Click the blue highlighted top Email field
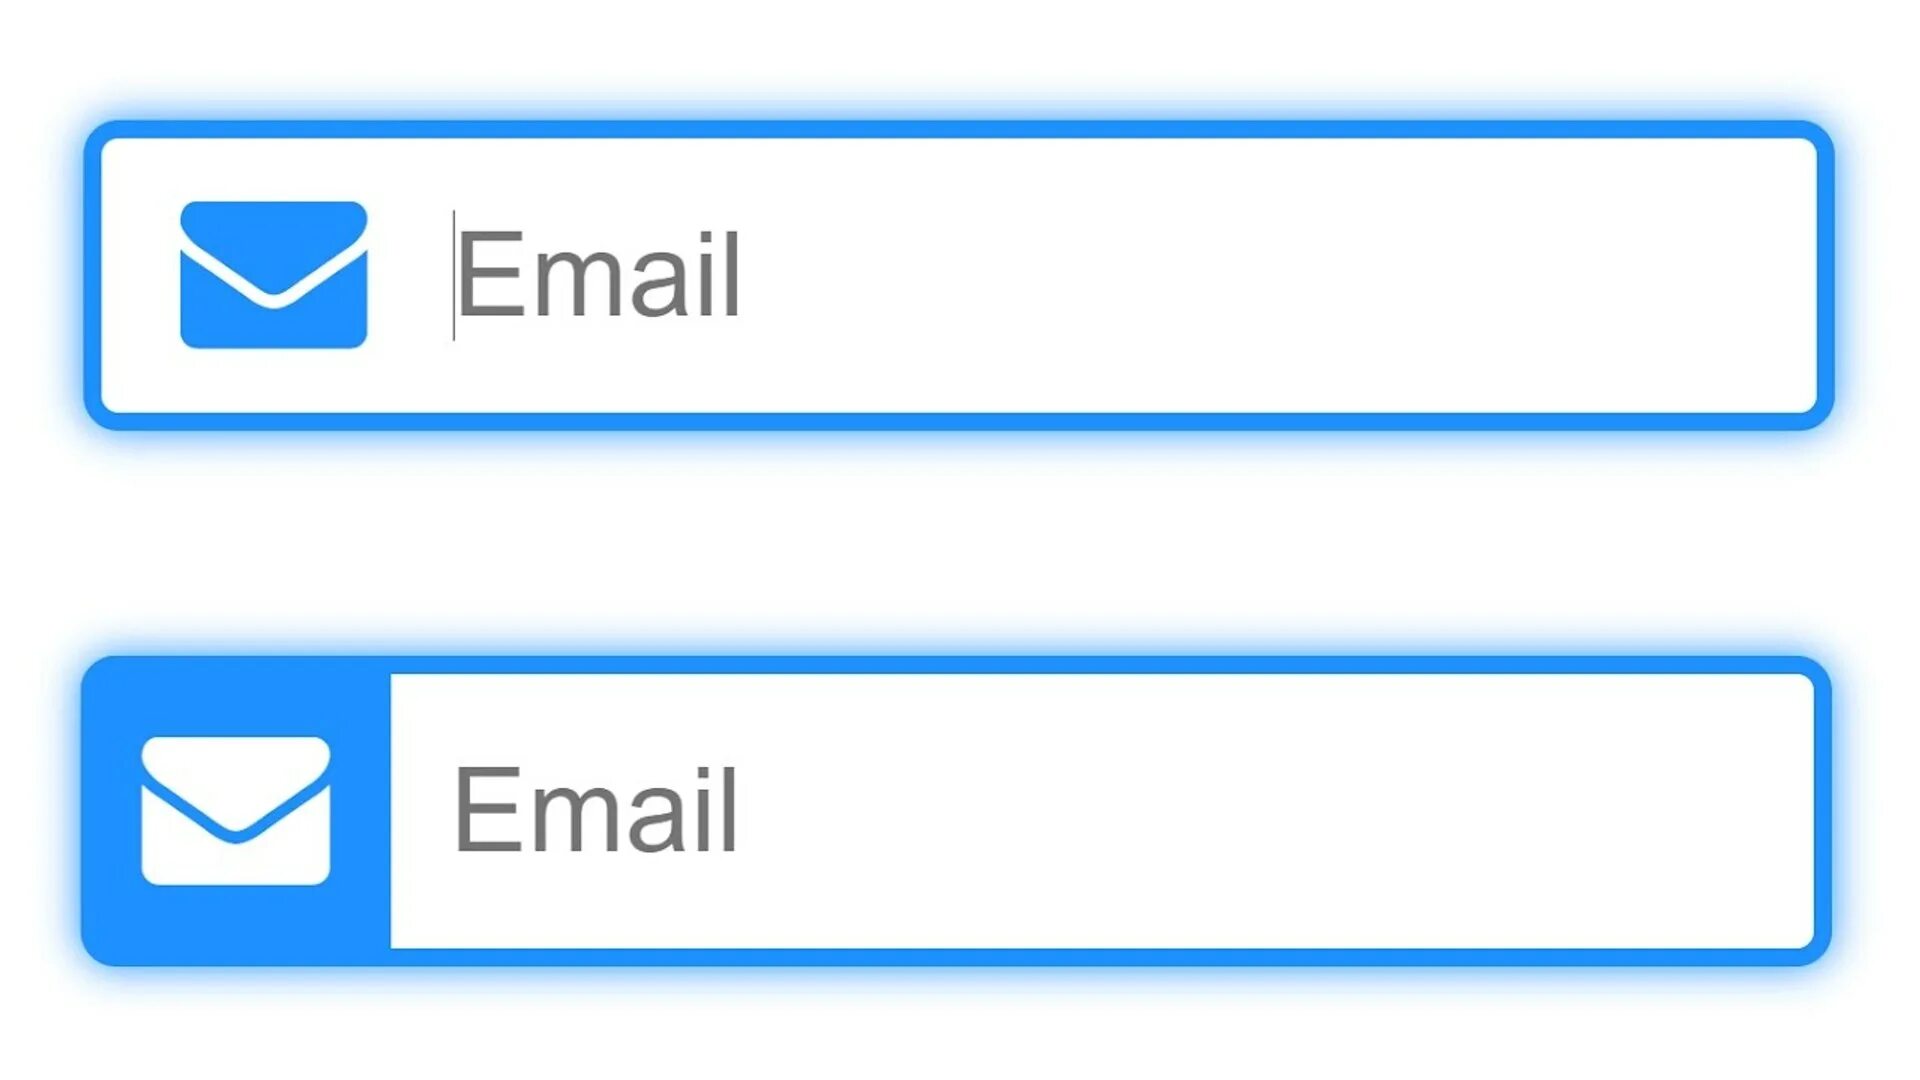 point(960,274)
